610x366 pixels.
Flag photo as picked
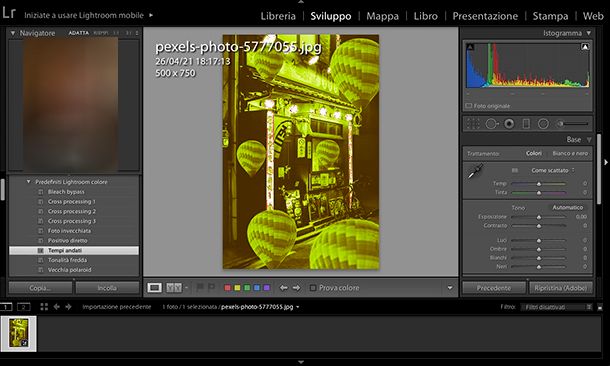coord(200,287)
